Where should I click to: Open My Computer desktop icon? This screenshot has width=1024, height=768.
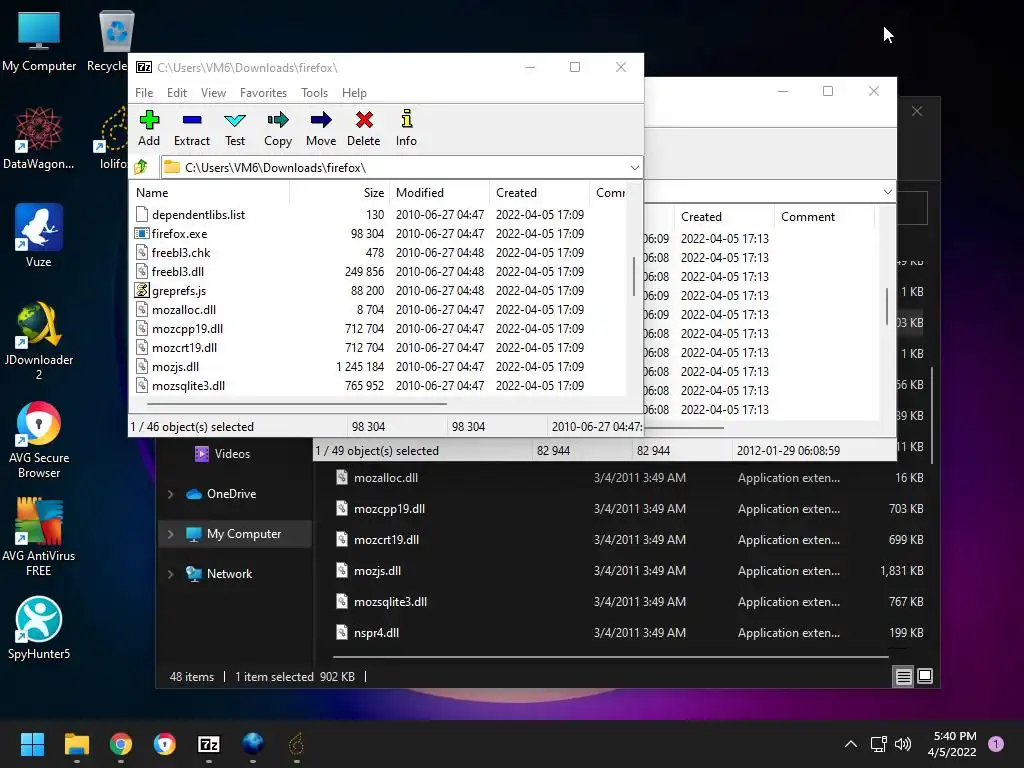coord(39,42)
